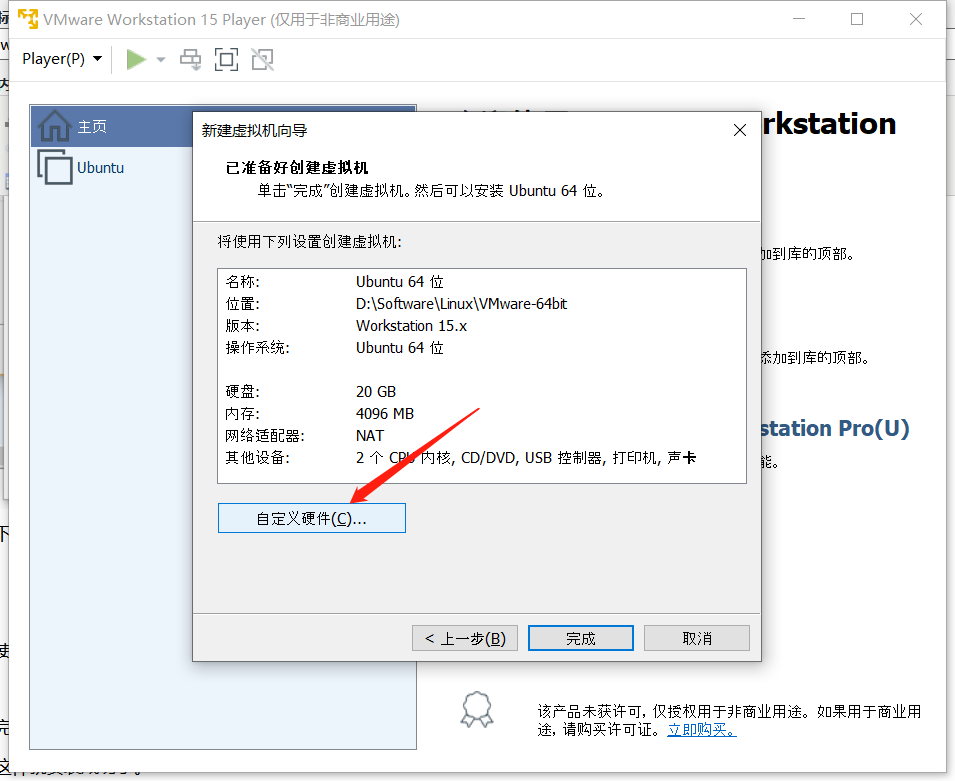The image size is (955, 781).
Task: Click the 已准备好创建虚拟机 heading
Action: tap(297, 168)
